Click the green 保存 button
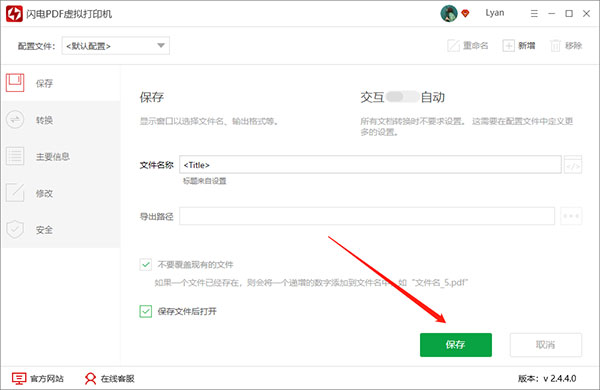Viewport: 600px width, 390px height. pos(456,345)
